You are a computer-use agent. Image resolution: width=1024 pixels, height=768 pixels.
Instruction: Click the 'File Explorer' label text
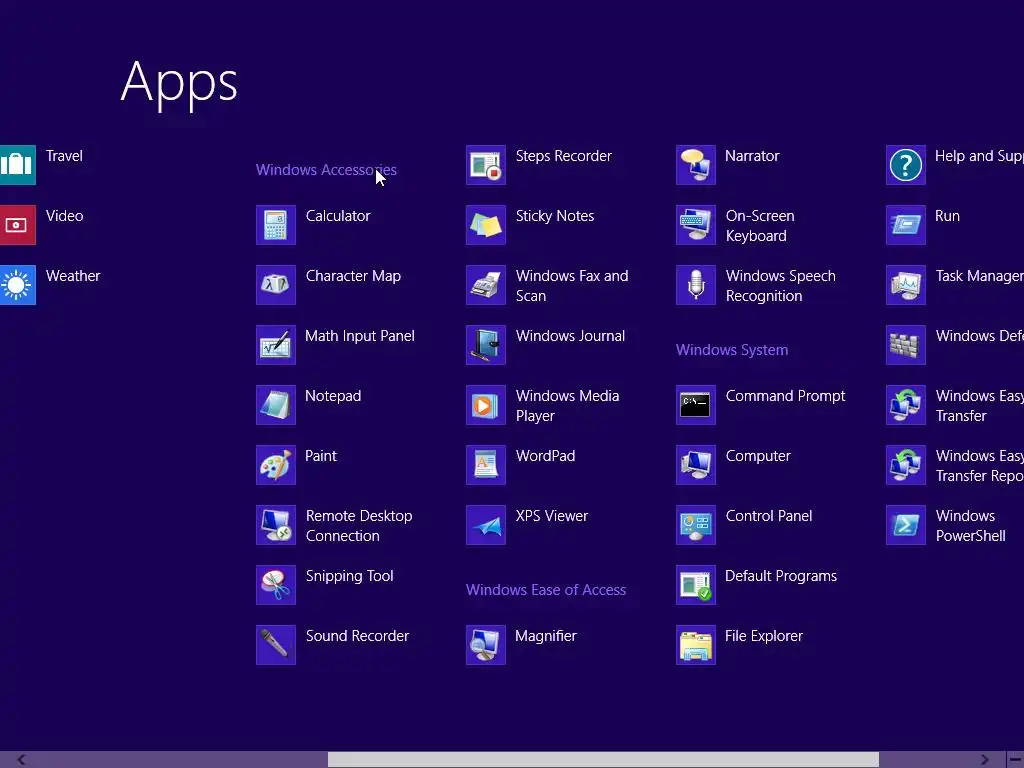(764, 636)
